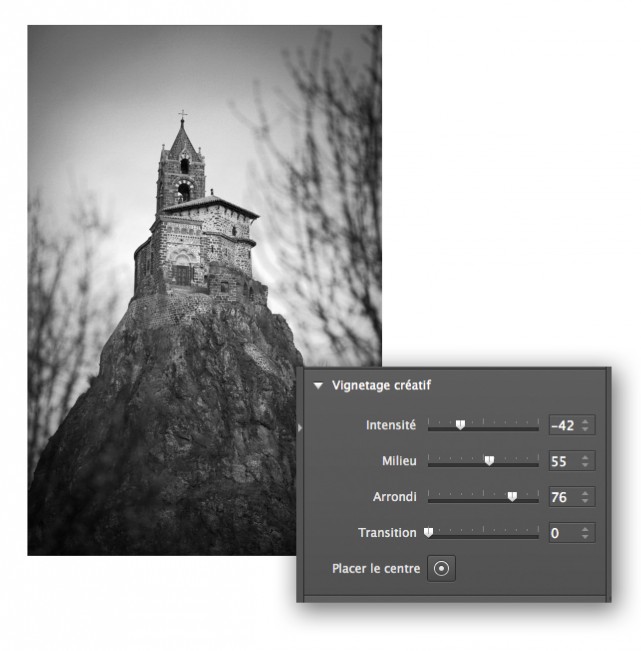Increase Arrondi with the up stepper arrow
This screenshot has width=641, height=651.
pos(585,494)
